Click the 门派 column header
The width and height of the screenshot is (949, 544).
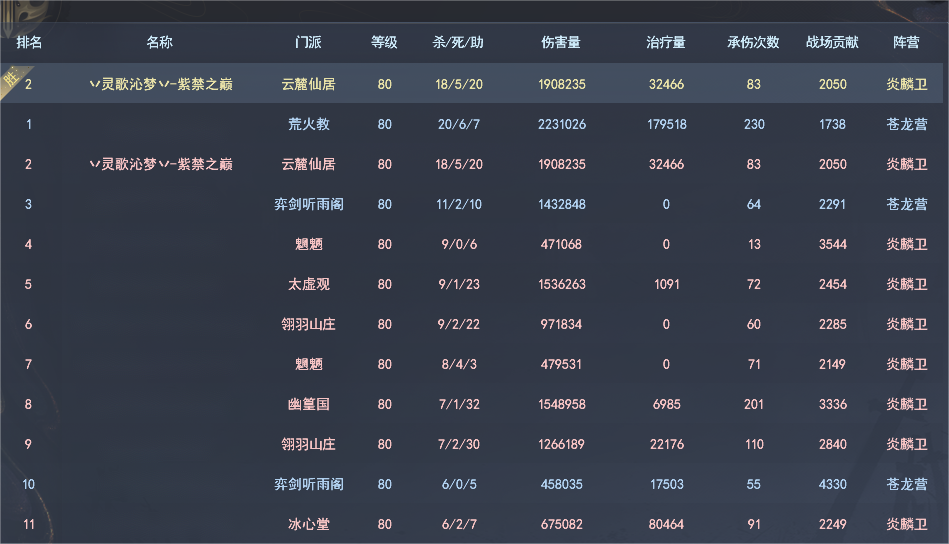coord(308,42)
